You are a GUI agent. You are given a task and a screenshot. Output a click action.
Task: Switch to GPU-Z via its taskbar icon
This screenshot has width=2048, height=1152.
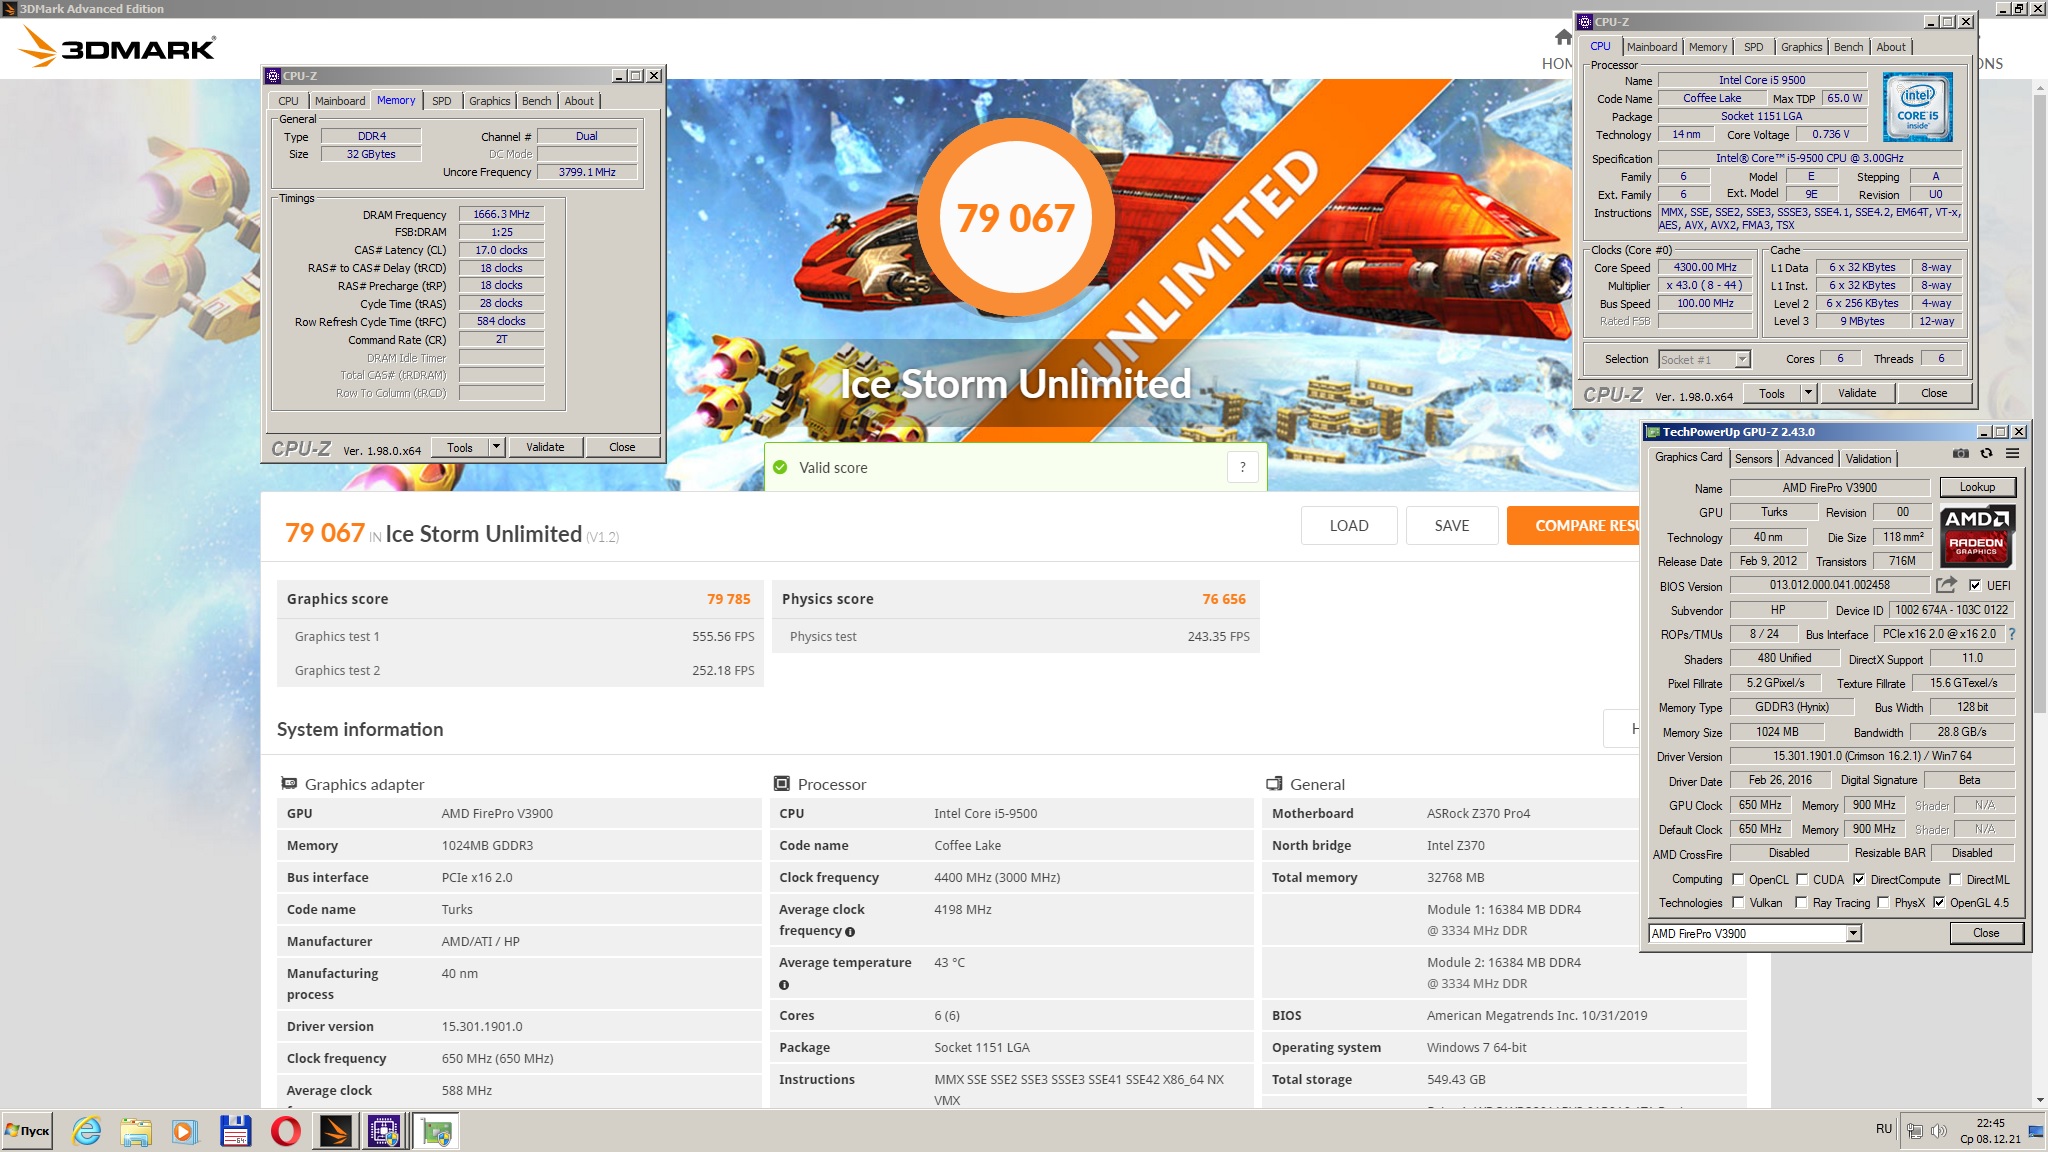[437, 1131]
